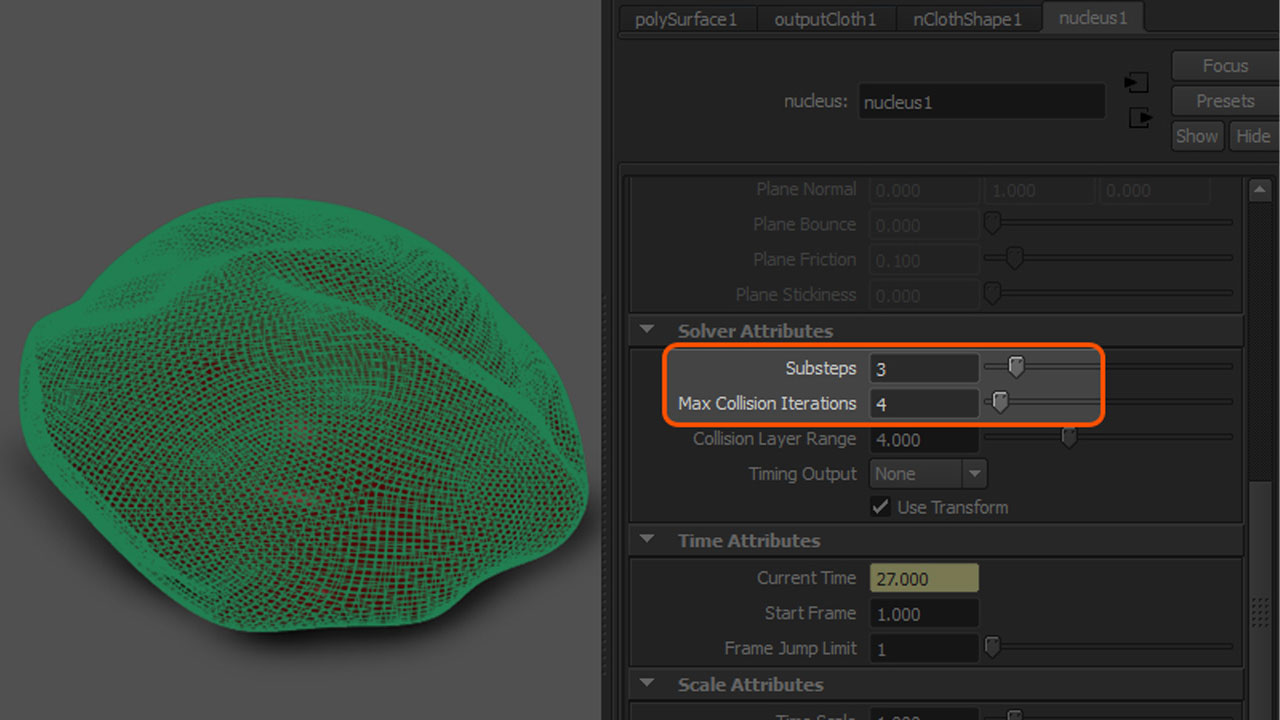Viewport: 1280px width, 720px height.
Task: Click the Show button
Action: click(1197, 135)
